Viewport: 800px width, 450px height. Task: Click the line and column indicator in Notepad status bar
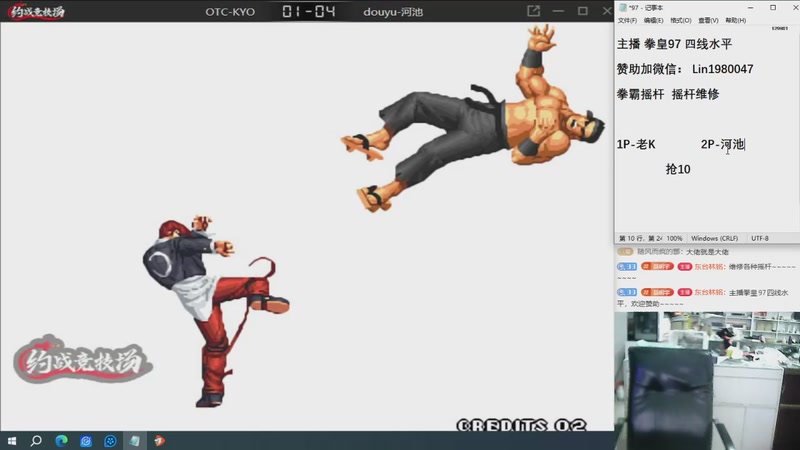tap(640, 238)
